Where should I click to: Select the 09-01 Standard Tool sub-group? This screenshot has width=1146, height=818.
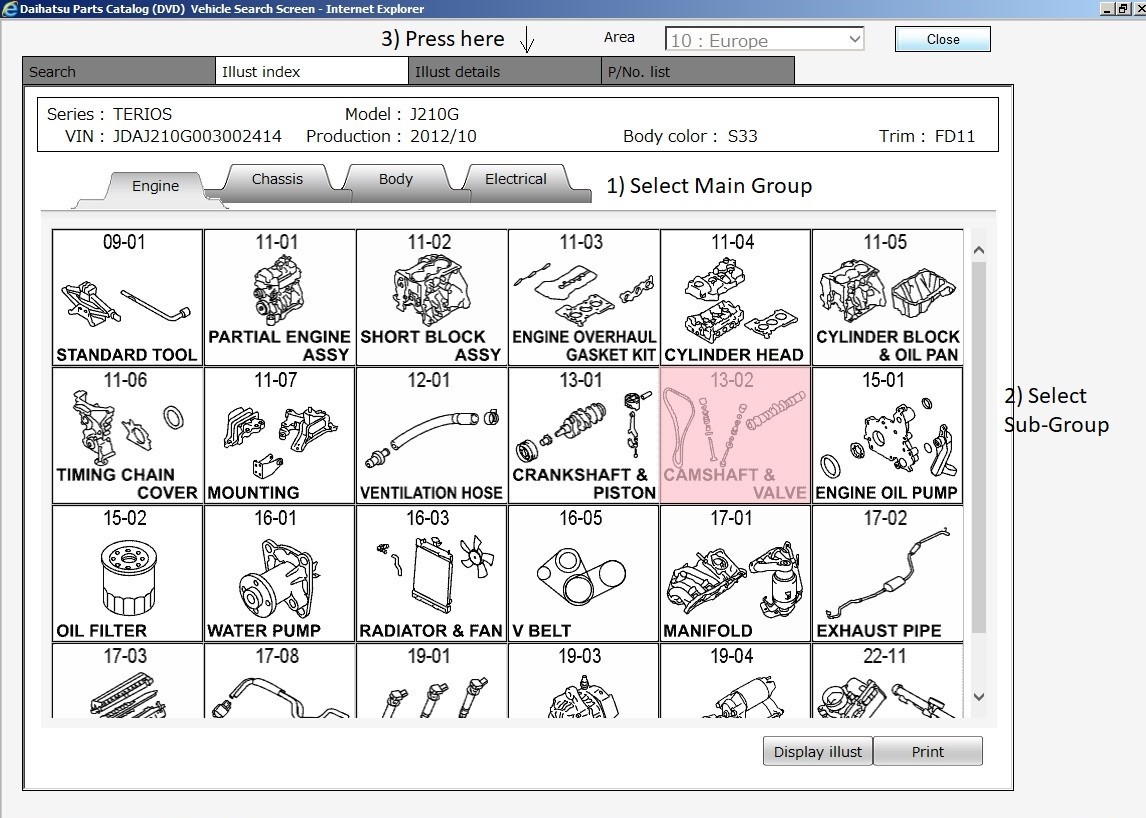tap(127, 298)
